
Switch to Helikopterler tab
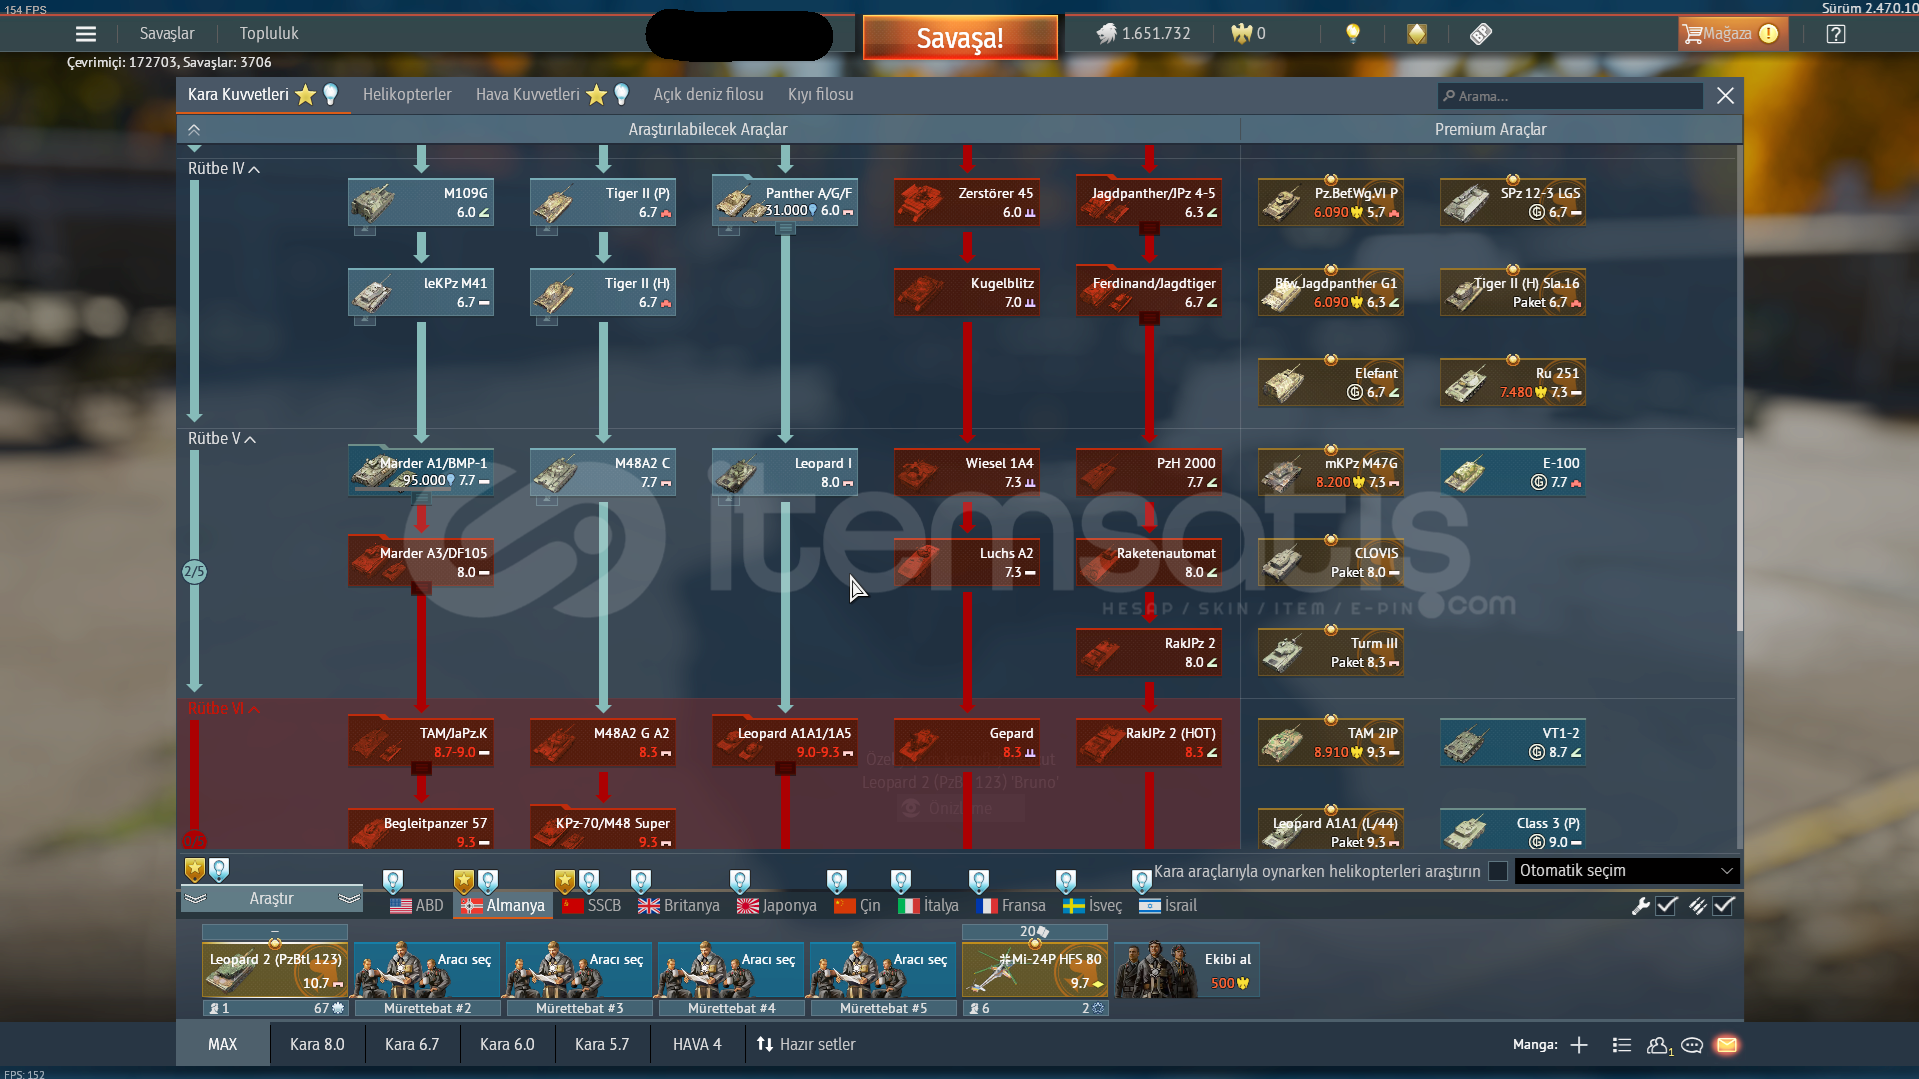pos(407,94)
